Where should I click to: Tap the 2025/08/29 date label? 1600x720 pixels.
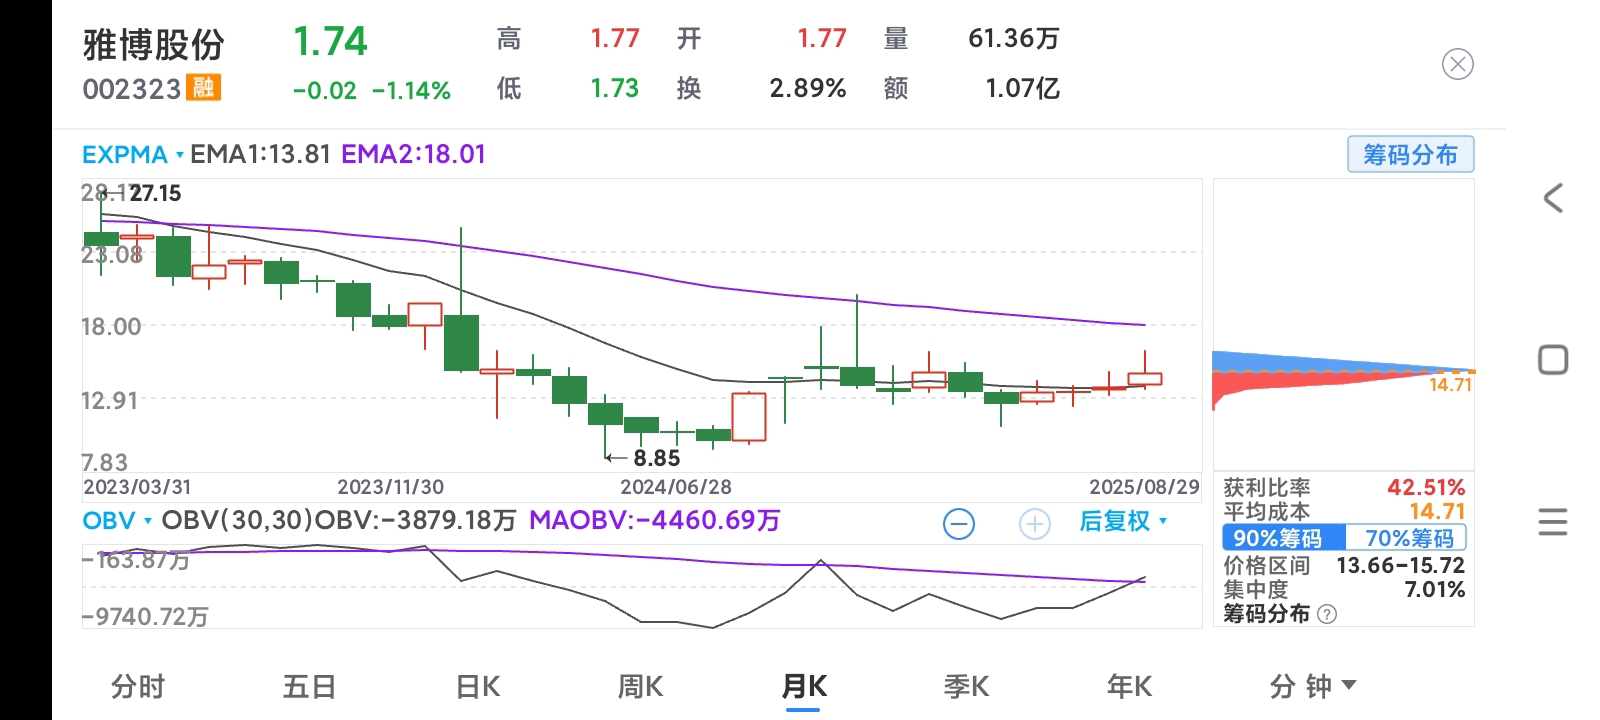tap(1144, 487)
